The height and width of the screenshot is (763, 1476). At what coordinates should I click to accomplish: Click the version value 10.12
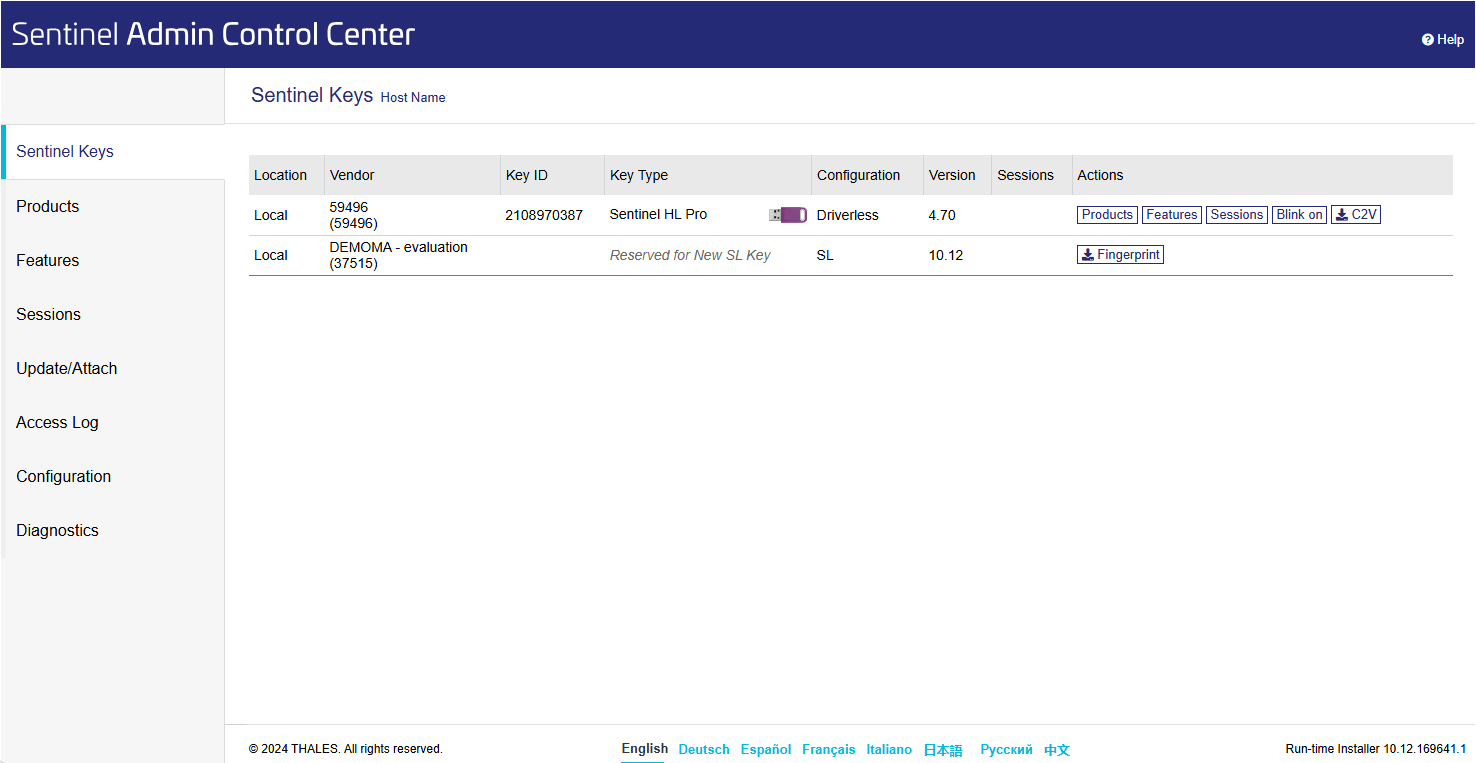coord(946,255)
